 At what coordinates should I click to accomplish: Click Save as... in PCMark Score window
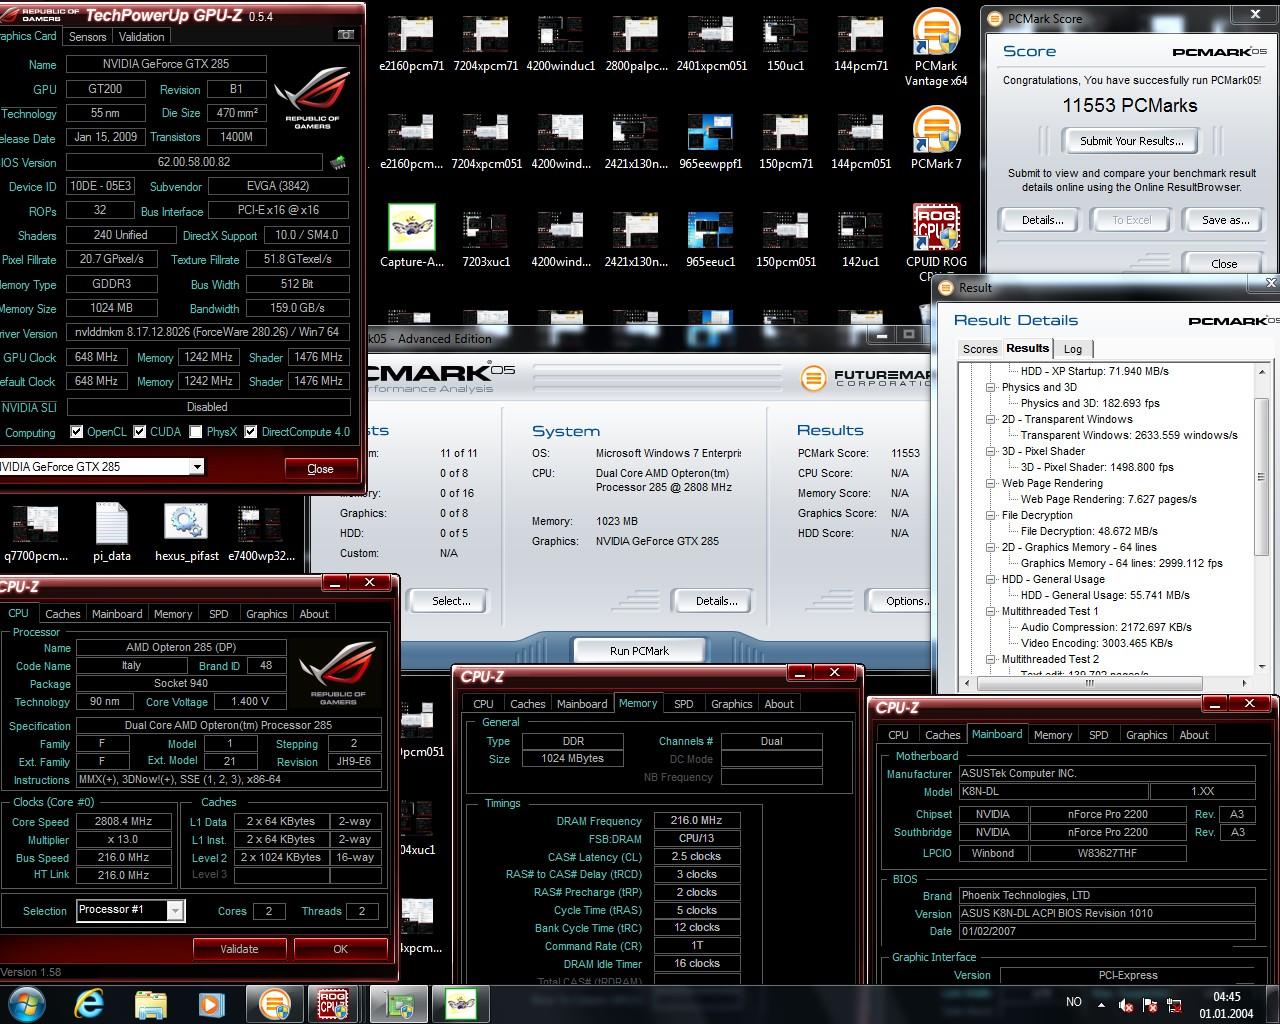pos(1226,220)
